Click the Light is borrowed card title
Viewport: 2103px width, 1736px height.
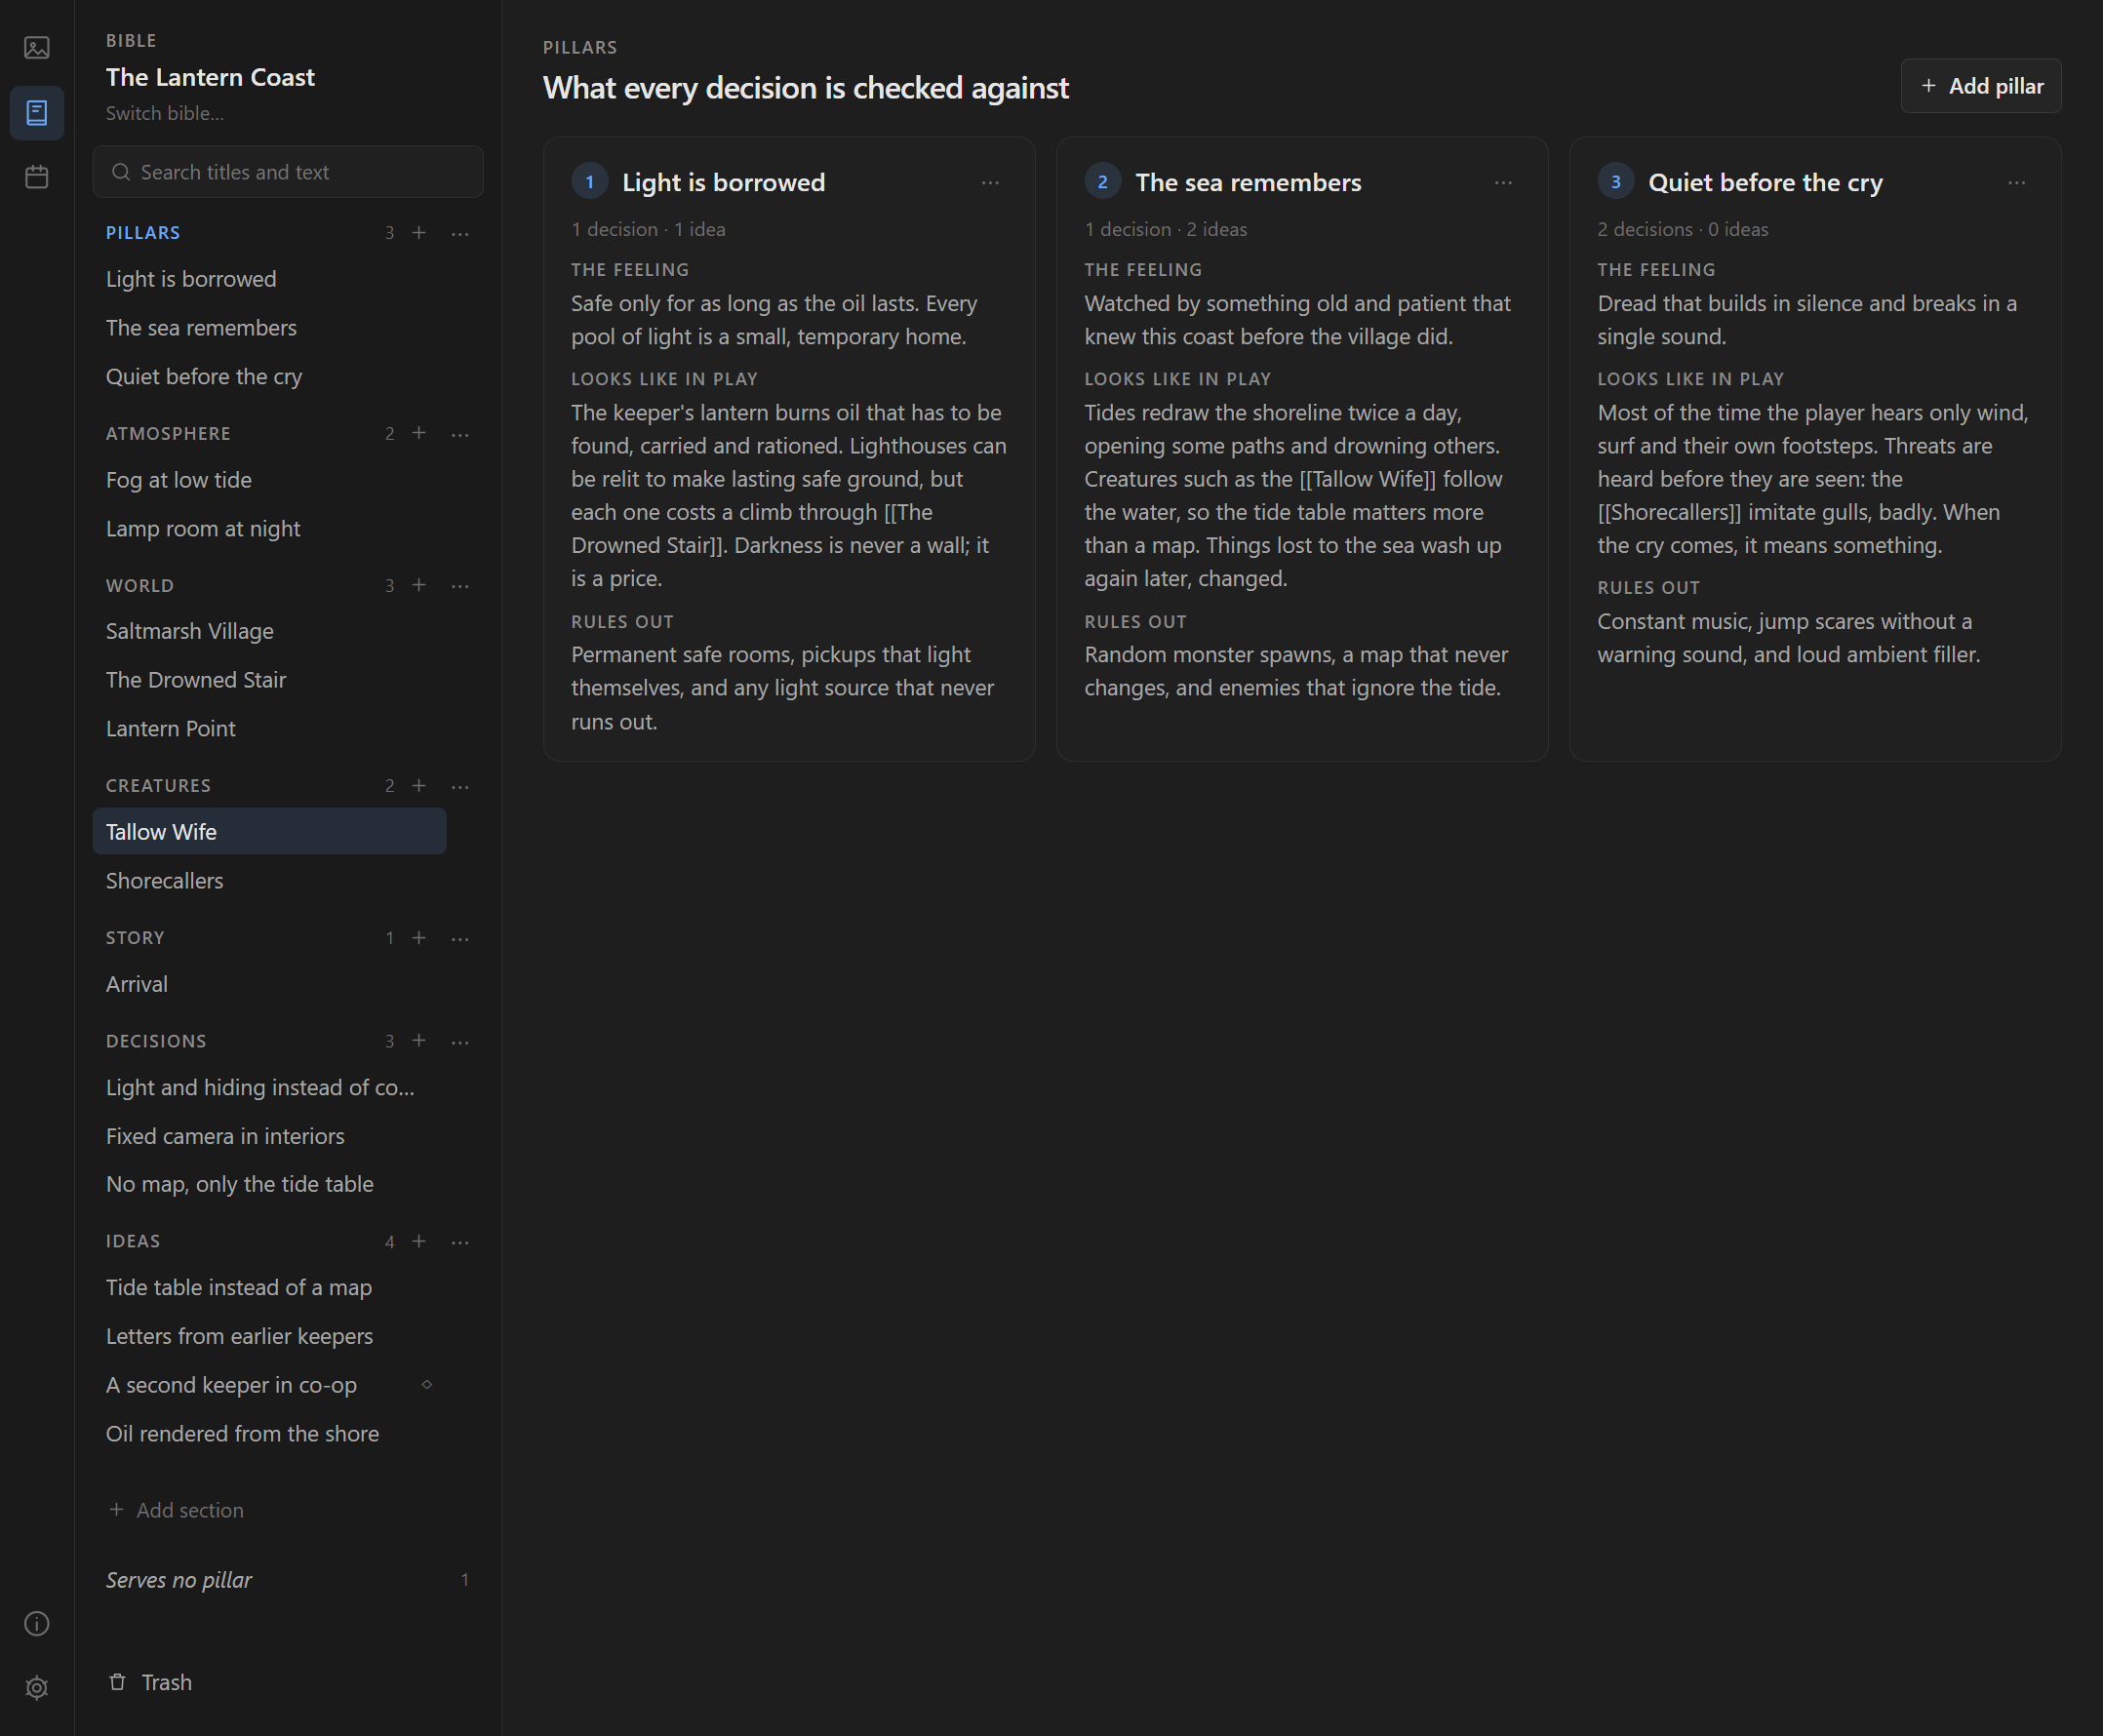tap(724, 182)
